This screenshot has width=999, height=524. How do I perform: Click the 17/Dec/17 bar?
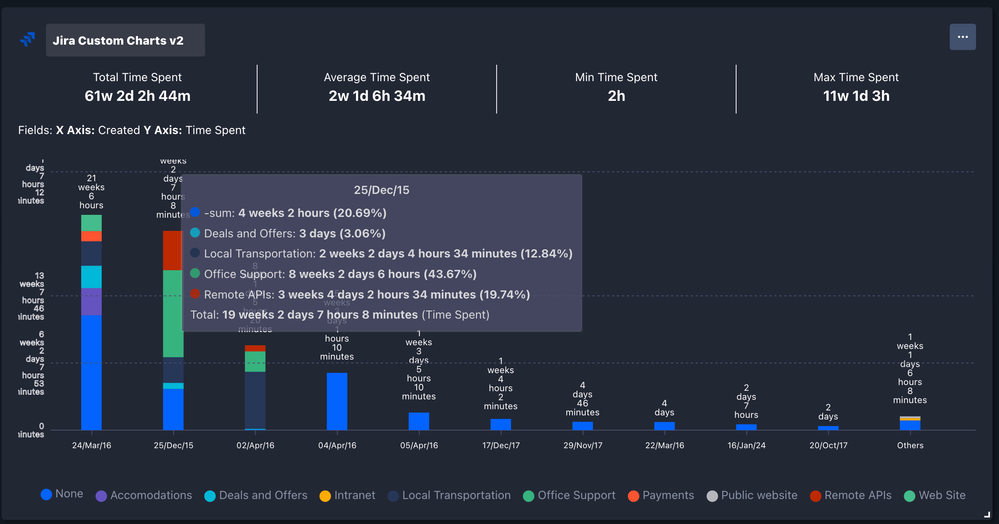tap(501, 424)
